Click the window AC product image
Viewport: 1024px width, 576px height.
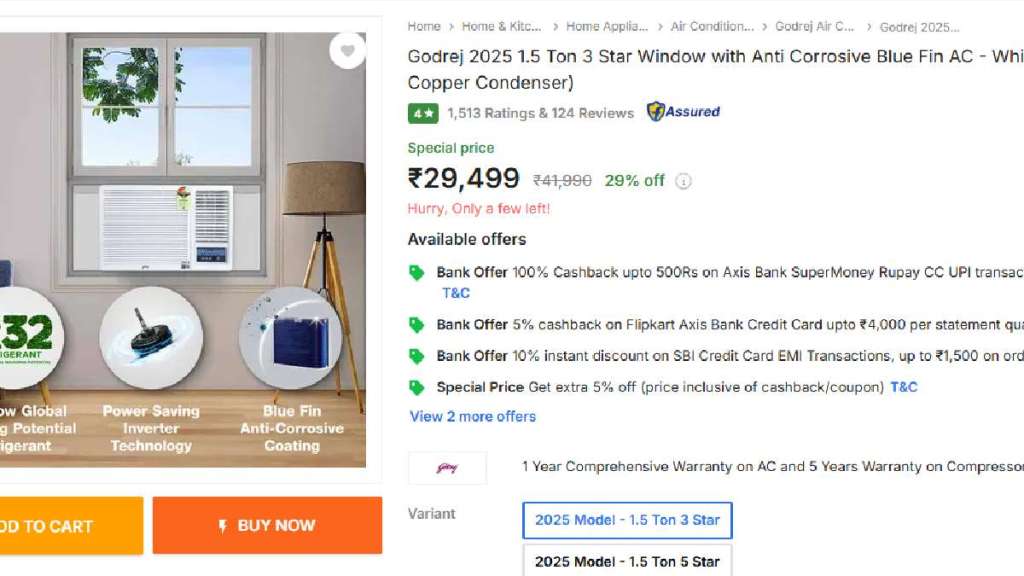(166, 228)
